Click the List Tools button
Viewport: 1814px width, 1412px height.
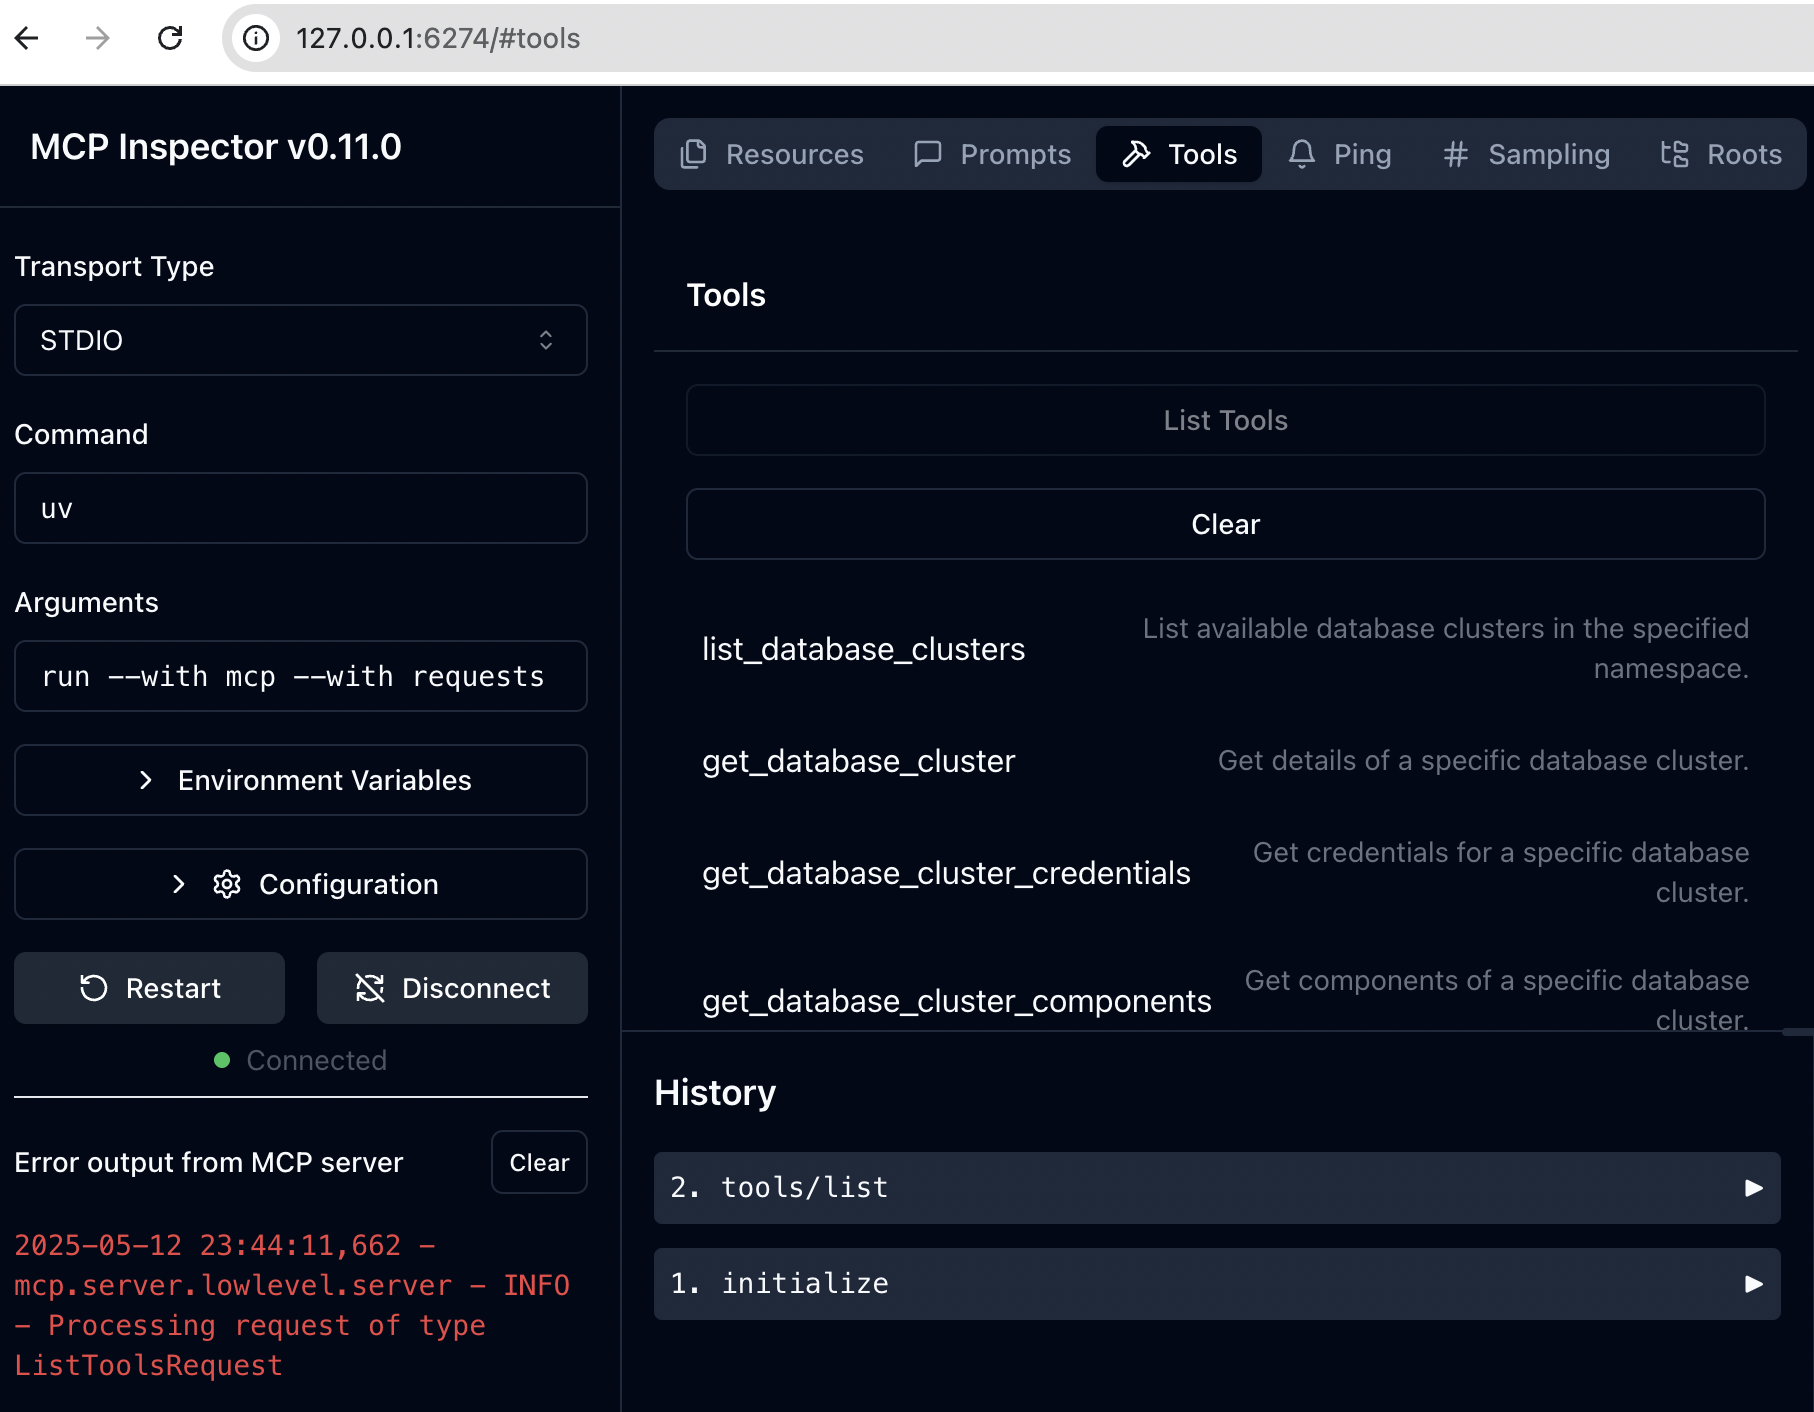(x=1226, y=420)
